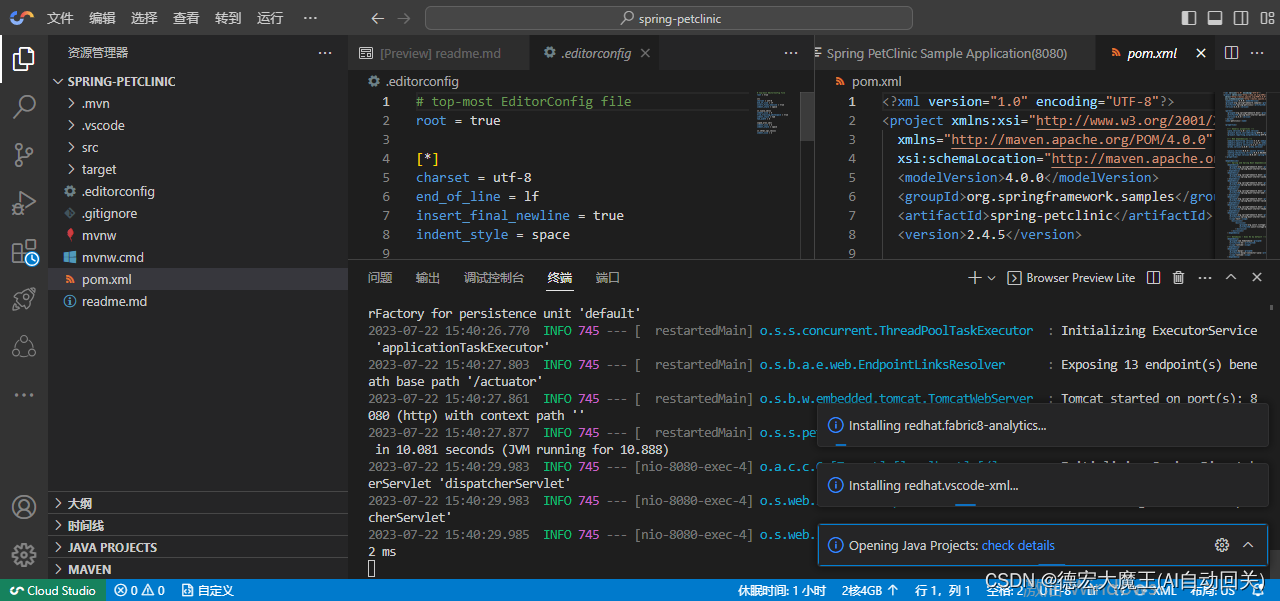Open more actions for right editor group
Screen dimensions: 1280x601
click(x=1259, y=53)
